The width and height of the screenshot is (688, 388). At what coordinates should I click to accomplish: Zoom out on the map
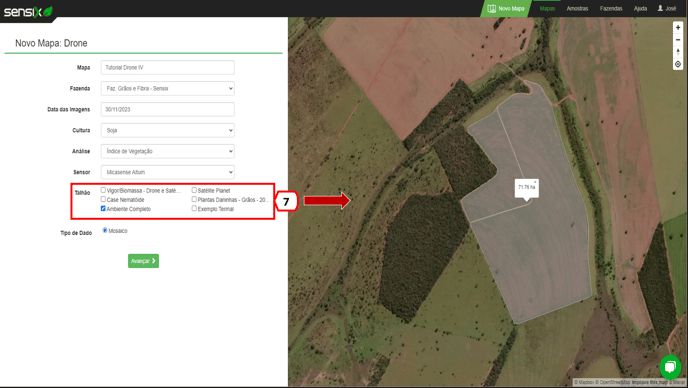(678, 40)
